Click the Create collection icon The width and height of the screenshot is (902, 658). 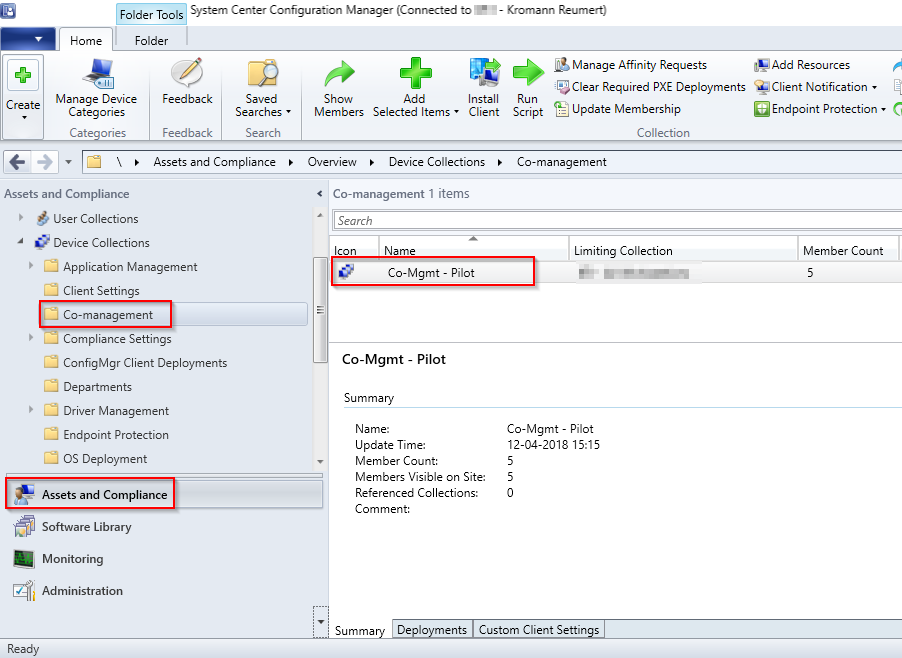[x=23, y=75]
